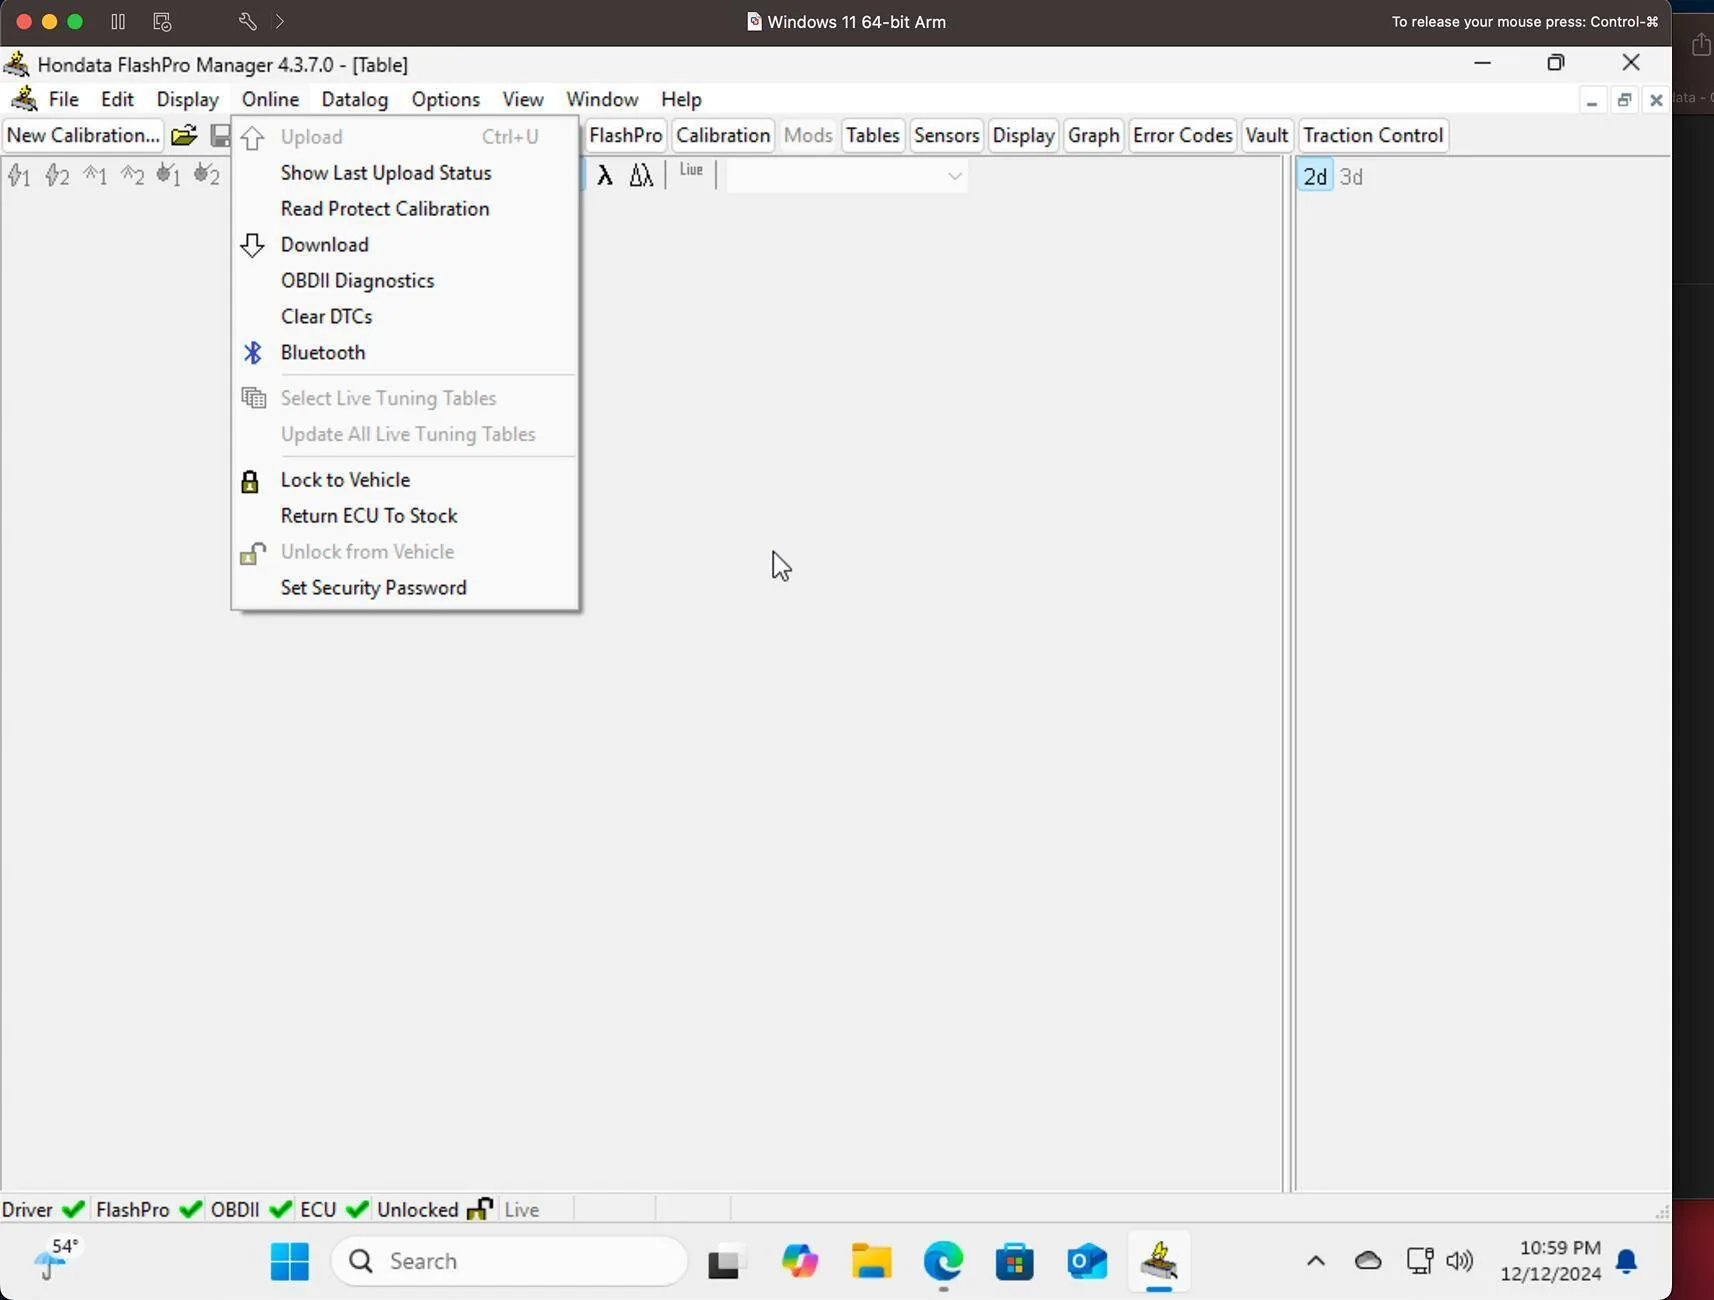Click the first lightning bolt 1 toolbar icon

coord(19,177)
